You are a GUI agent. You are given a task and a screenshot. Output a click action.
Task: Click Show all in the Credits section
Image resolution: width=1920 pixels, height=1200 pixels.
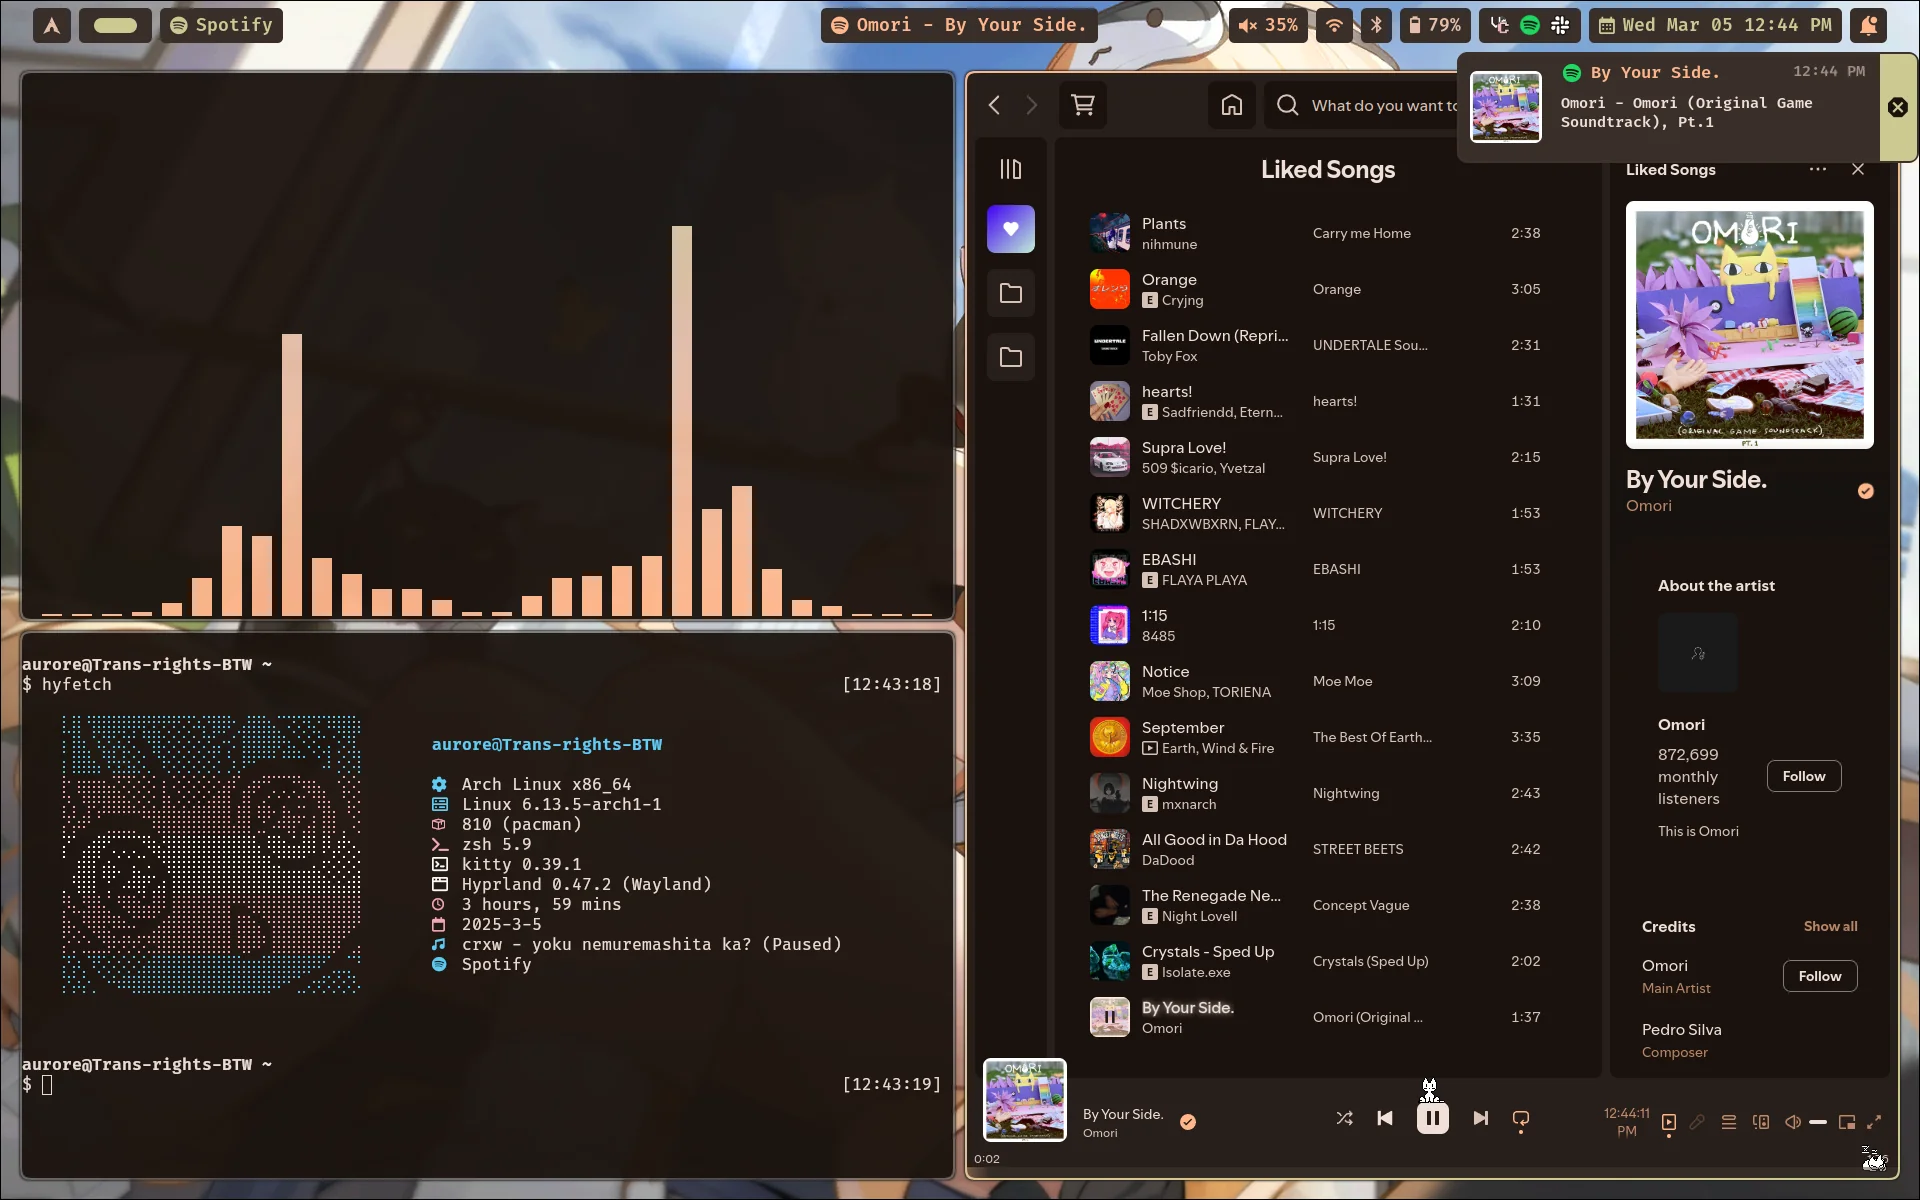[x=1830, y=926]
